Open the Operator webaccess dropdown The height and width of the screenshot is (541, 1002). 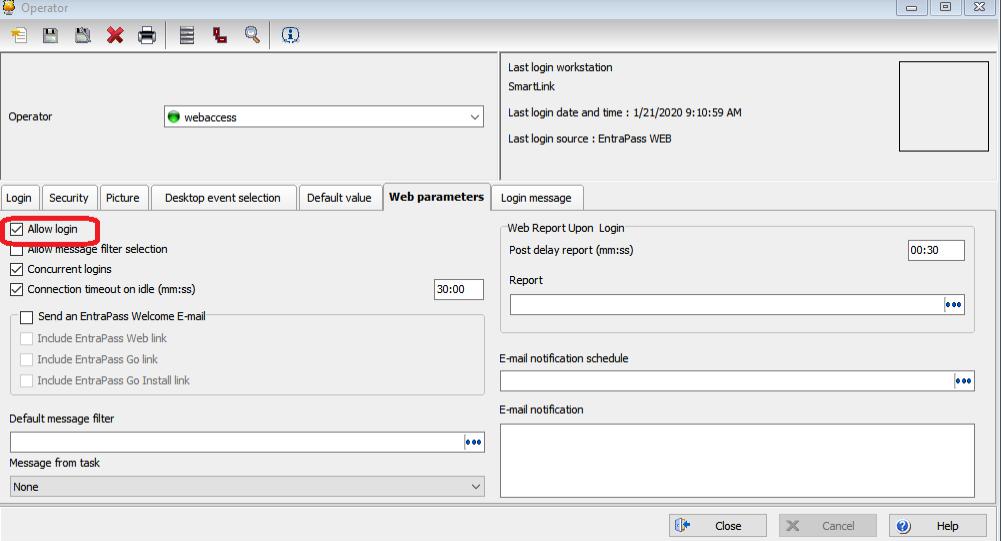475,117
